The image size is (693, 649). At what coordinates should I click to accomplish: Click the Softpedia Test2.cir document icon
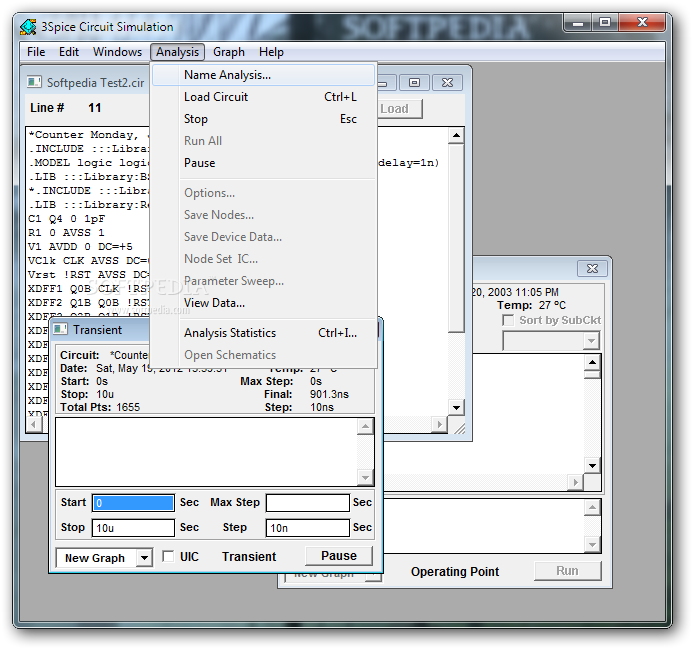[x=34, y=82]
